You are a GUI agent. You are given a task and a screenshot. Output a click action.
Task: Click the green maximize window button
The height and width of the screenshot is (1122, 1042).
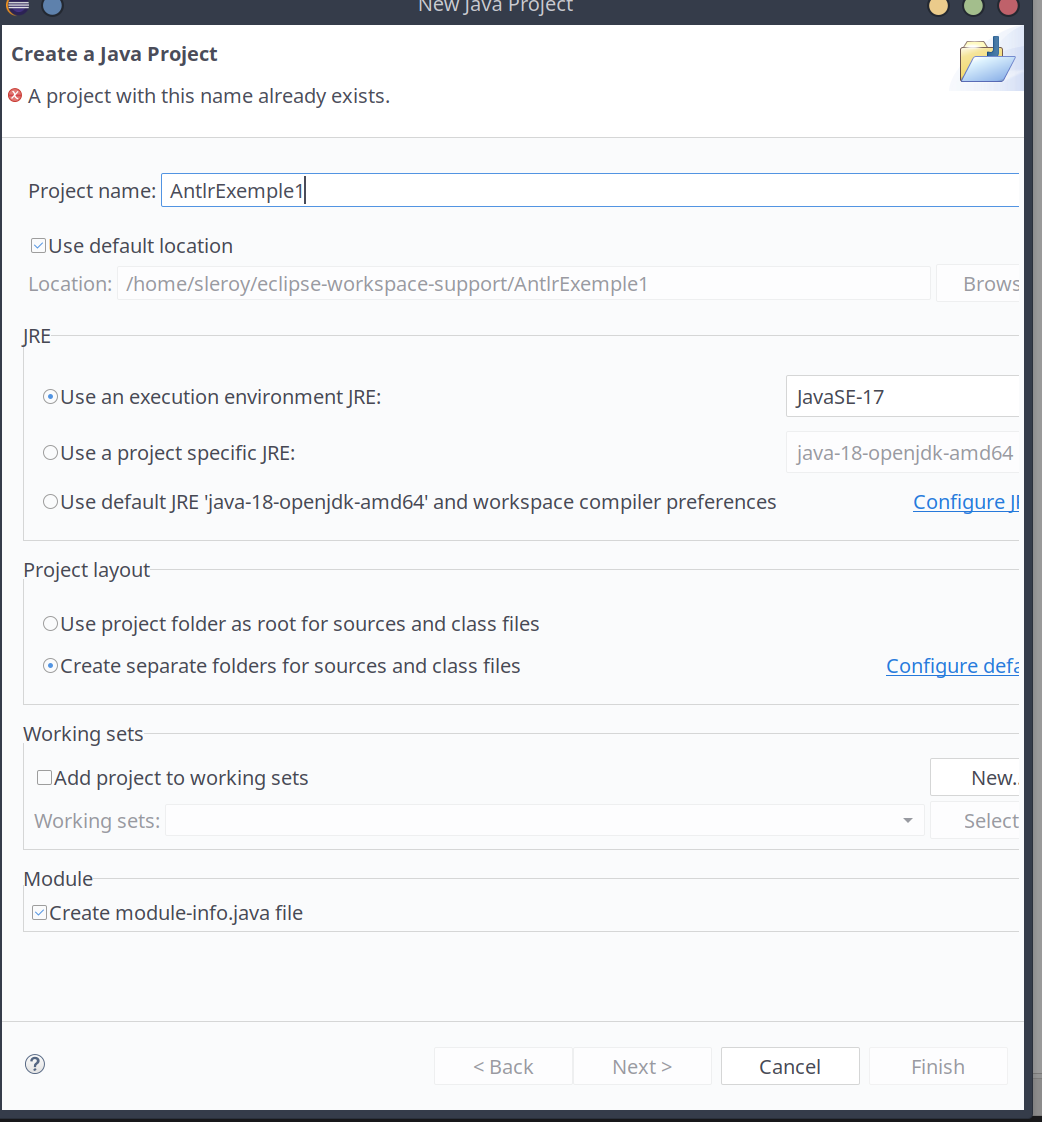click(x=973, y=7)
